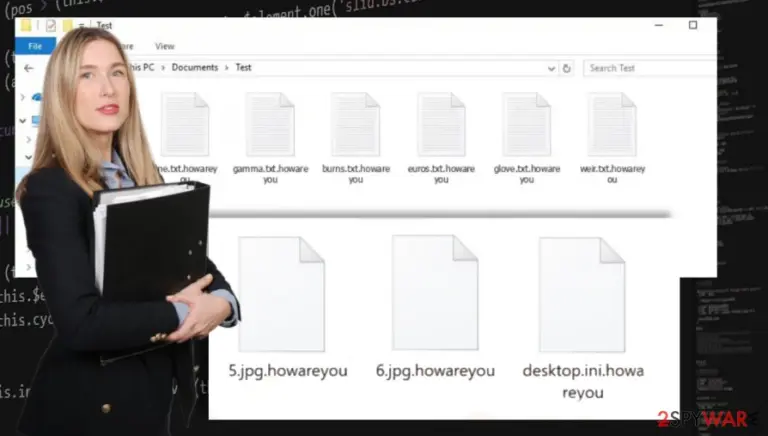Click Test in the breadcrumb path
The image size is (768, 436).
click(243, 68)
